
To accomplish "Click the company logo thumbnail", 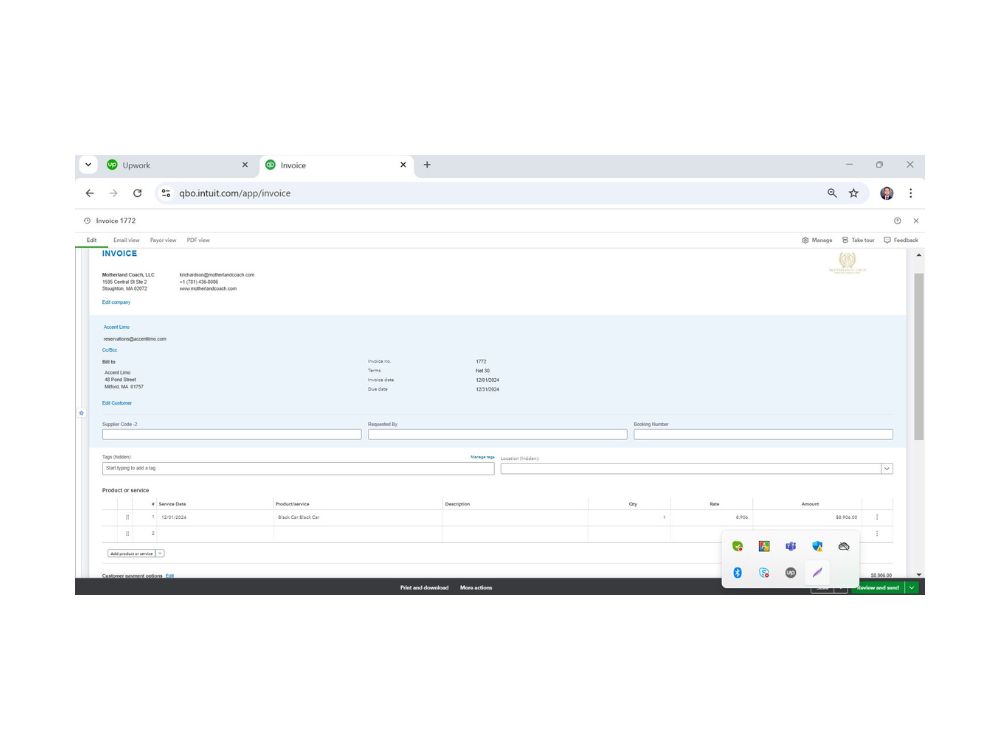I will point(847,263).
